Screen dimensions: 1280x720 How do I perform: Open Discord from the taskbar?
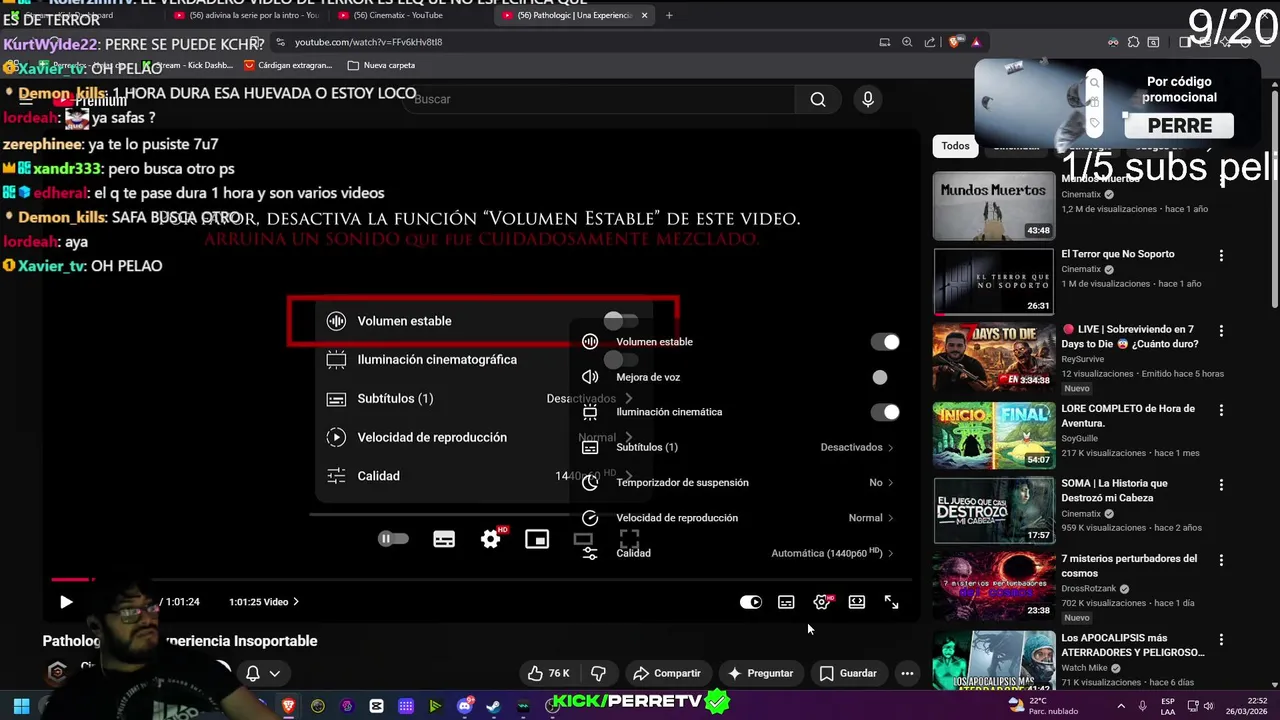click(x=464, y=706)
